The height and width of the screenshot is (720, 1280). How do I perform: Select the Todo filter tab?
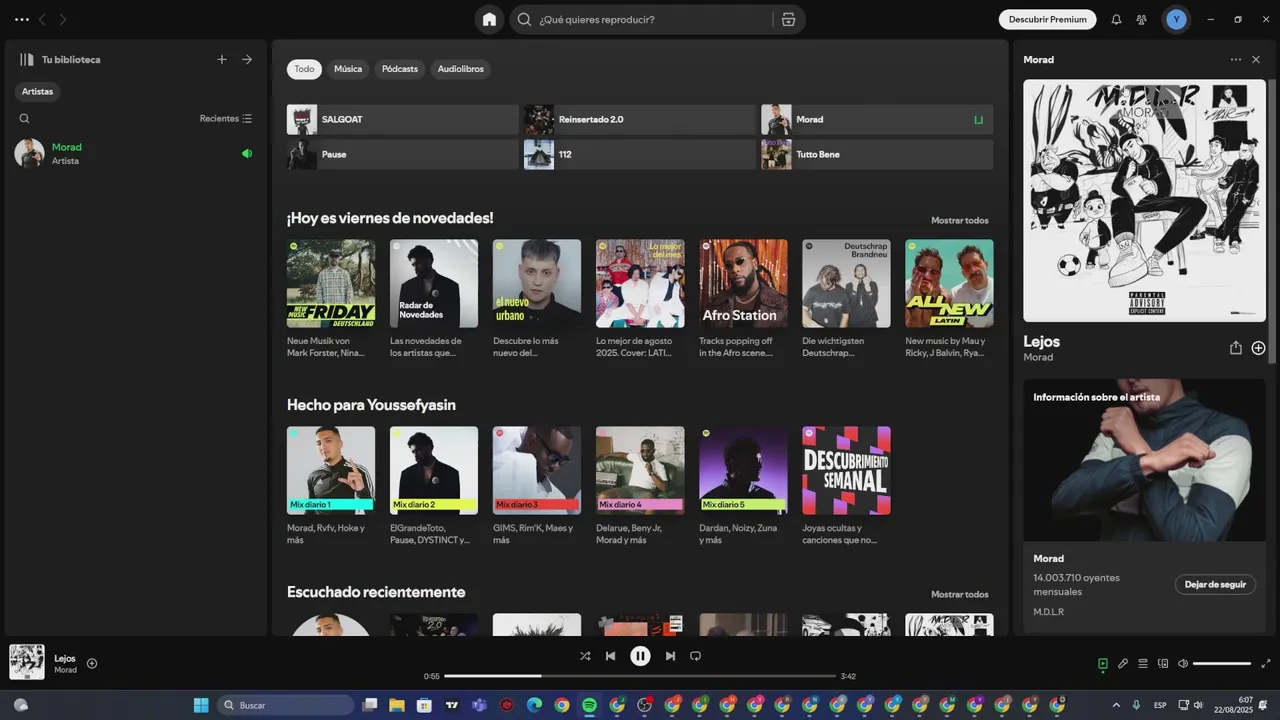tap(304, 69)
